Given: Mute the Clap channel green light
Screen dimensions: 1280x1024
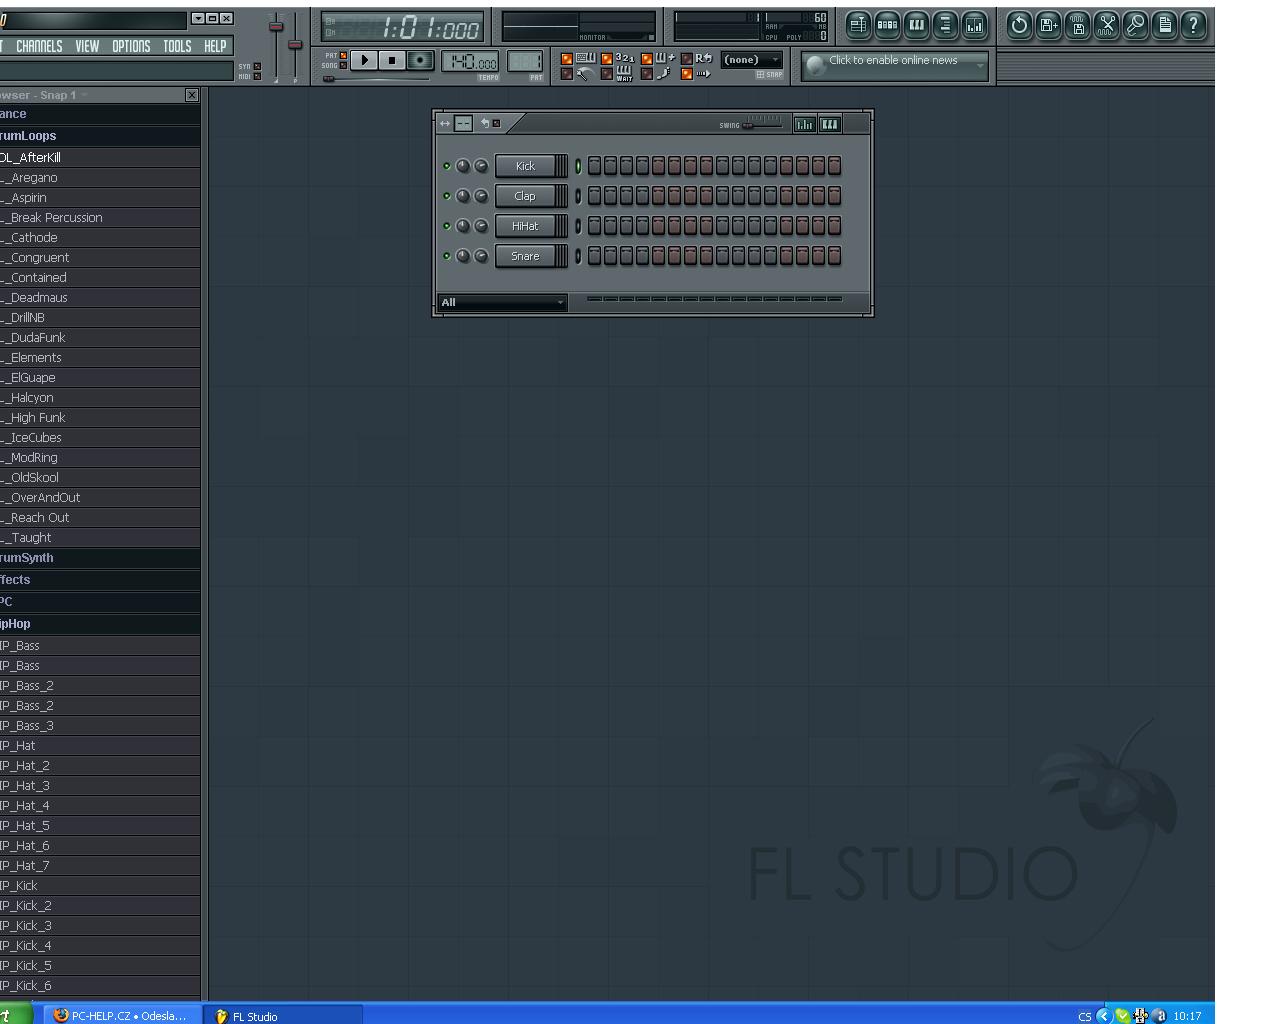Looking at the screenshot, I should click(x=447, y=196).
